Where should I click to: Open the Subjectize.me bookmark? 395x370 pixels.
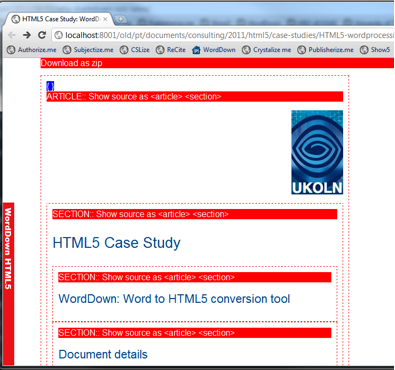click(88, 50)
